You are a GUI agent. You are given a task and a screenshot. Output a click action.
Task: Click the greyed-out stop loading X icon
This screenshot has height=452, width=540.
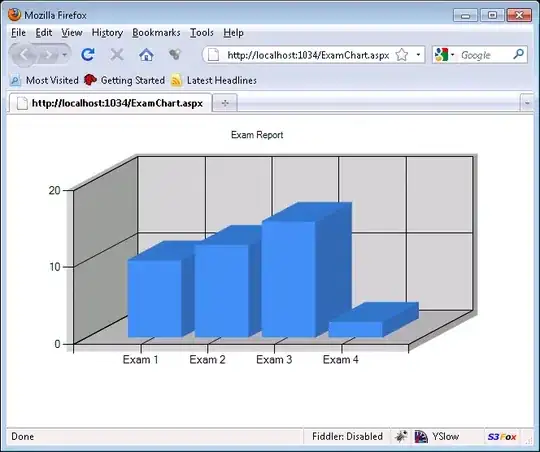(x=117, y=54)
